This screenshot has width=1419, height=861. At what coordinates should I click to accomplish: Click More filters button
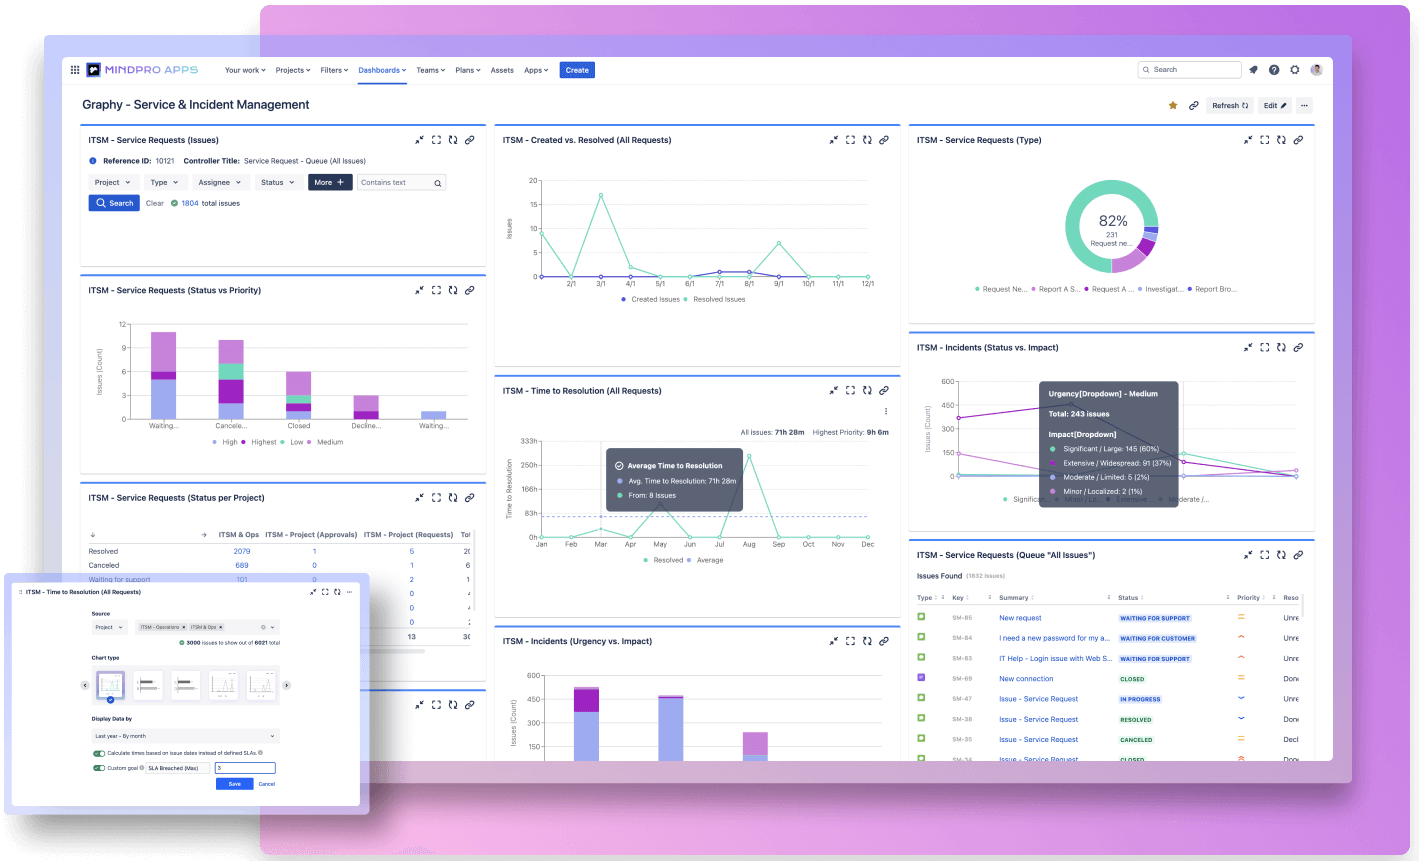point(330,183)
